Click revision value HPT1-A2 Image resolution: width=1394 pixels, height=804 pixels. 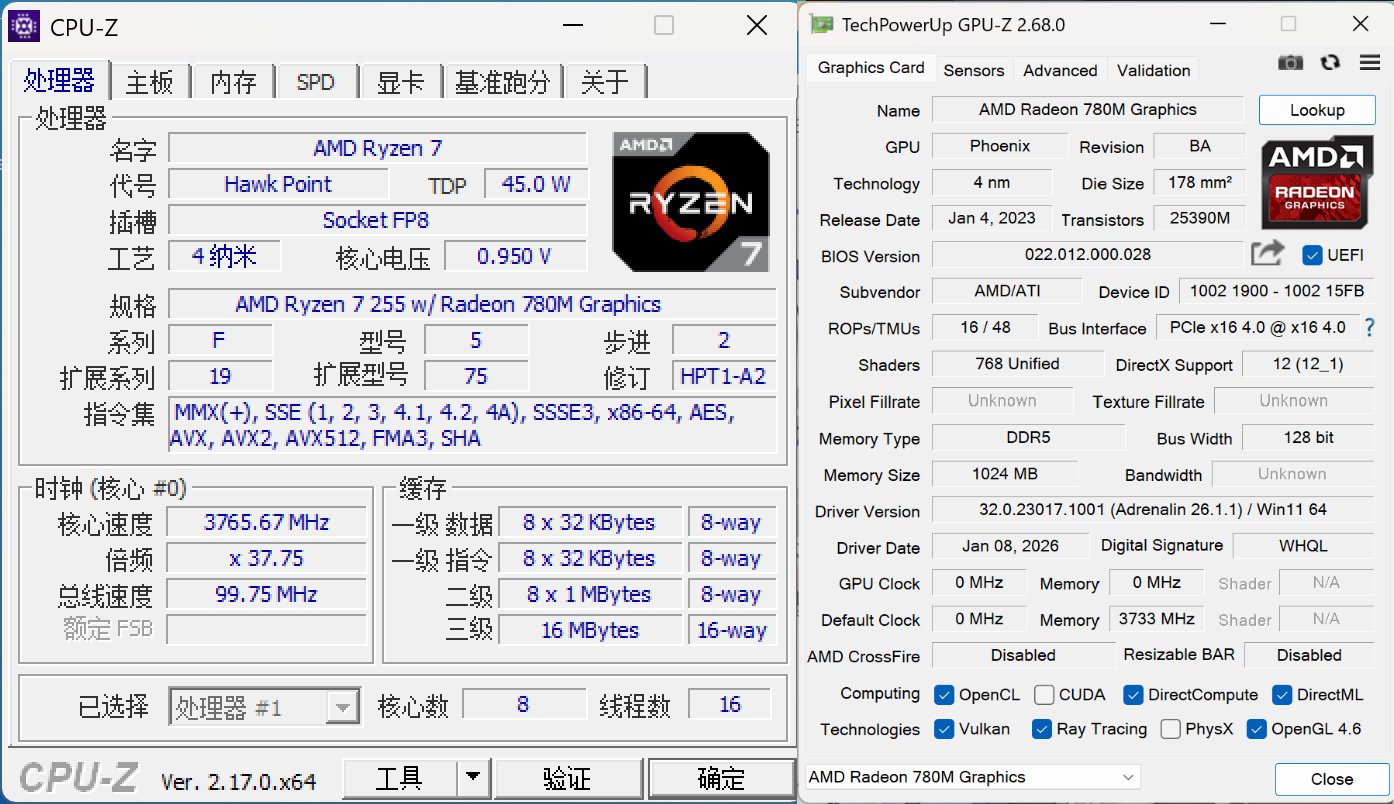click(x=723, y=376)
